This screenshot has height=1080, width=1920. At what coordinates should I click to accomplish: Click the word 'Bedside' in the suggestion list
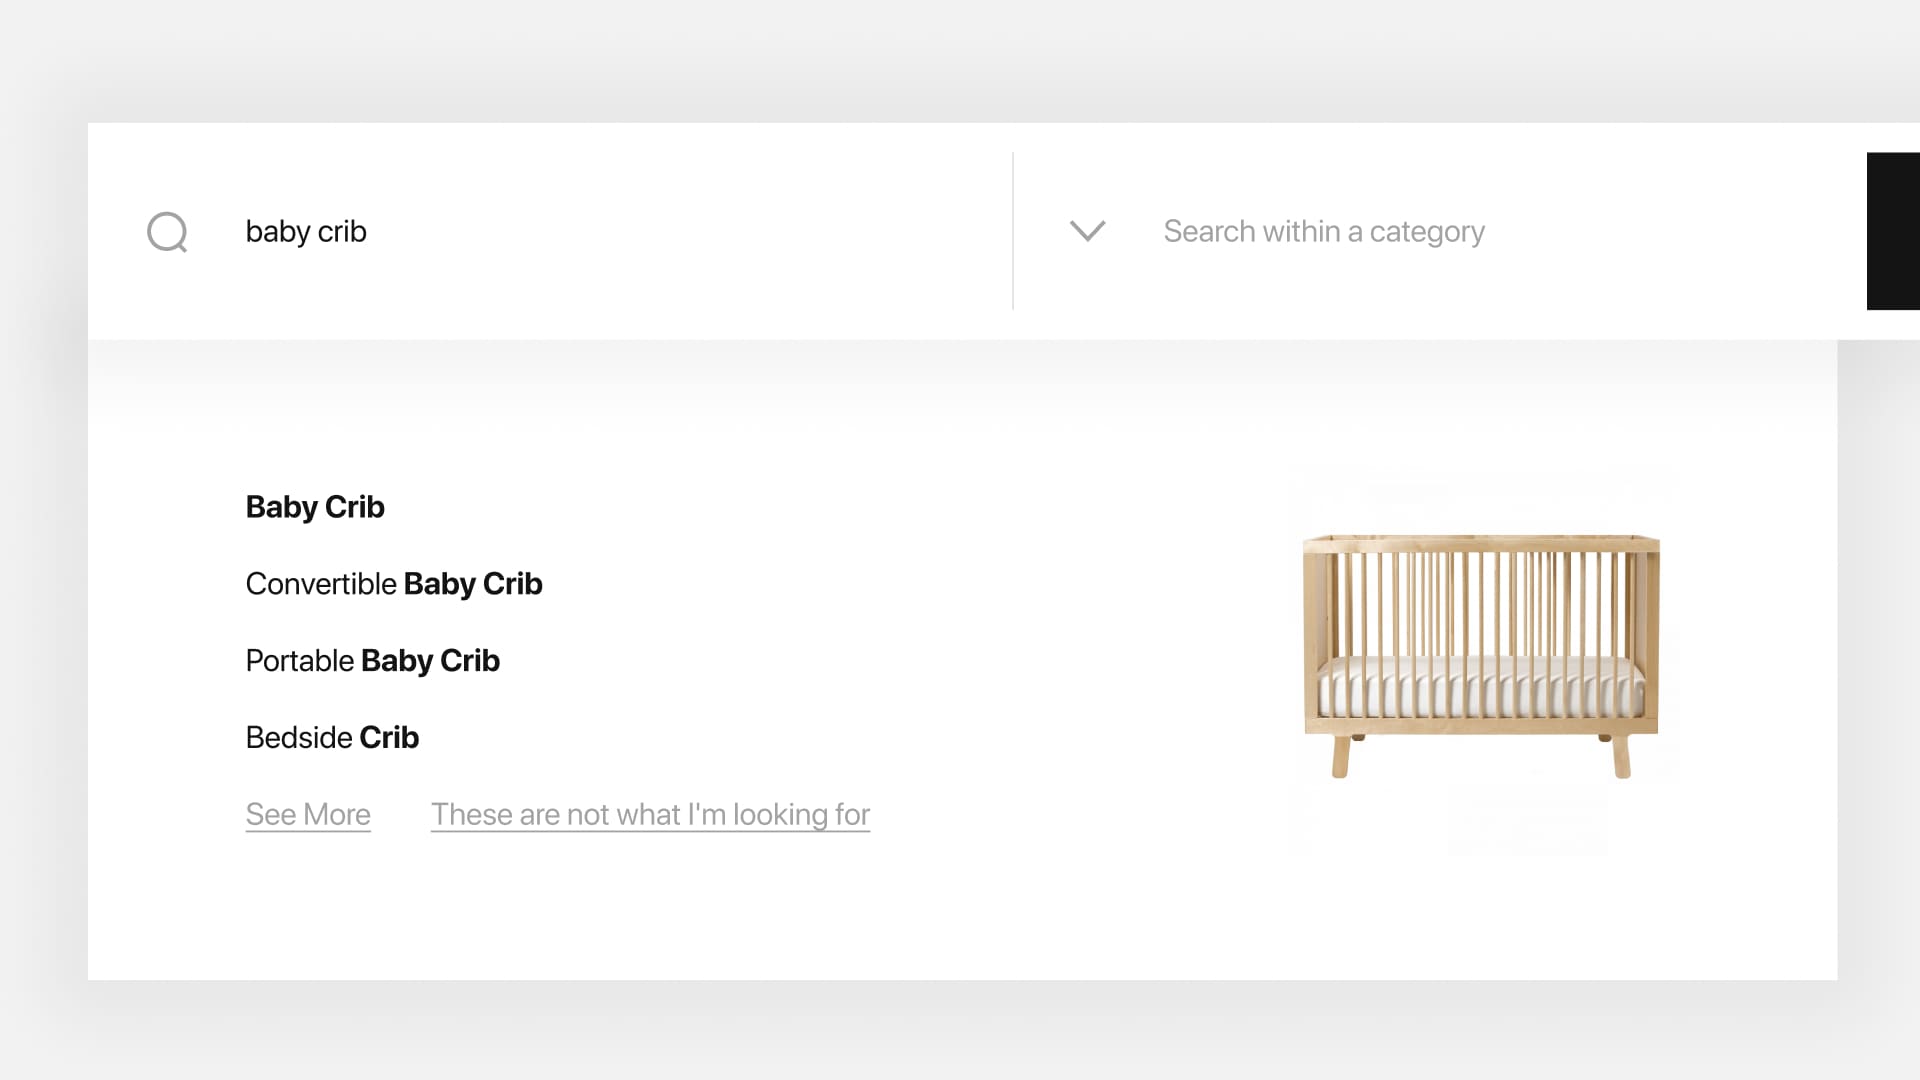click(x=298, y=738)
